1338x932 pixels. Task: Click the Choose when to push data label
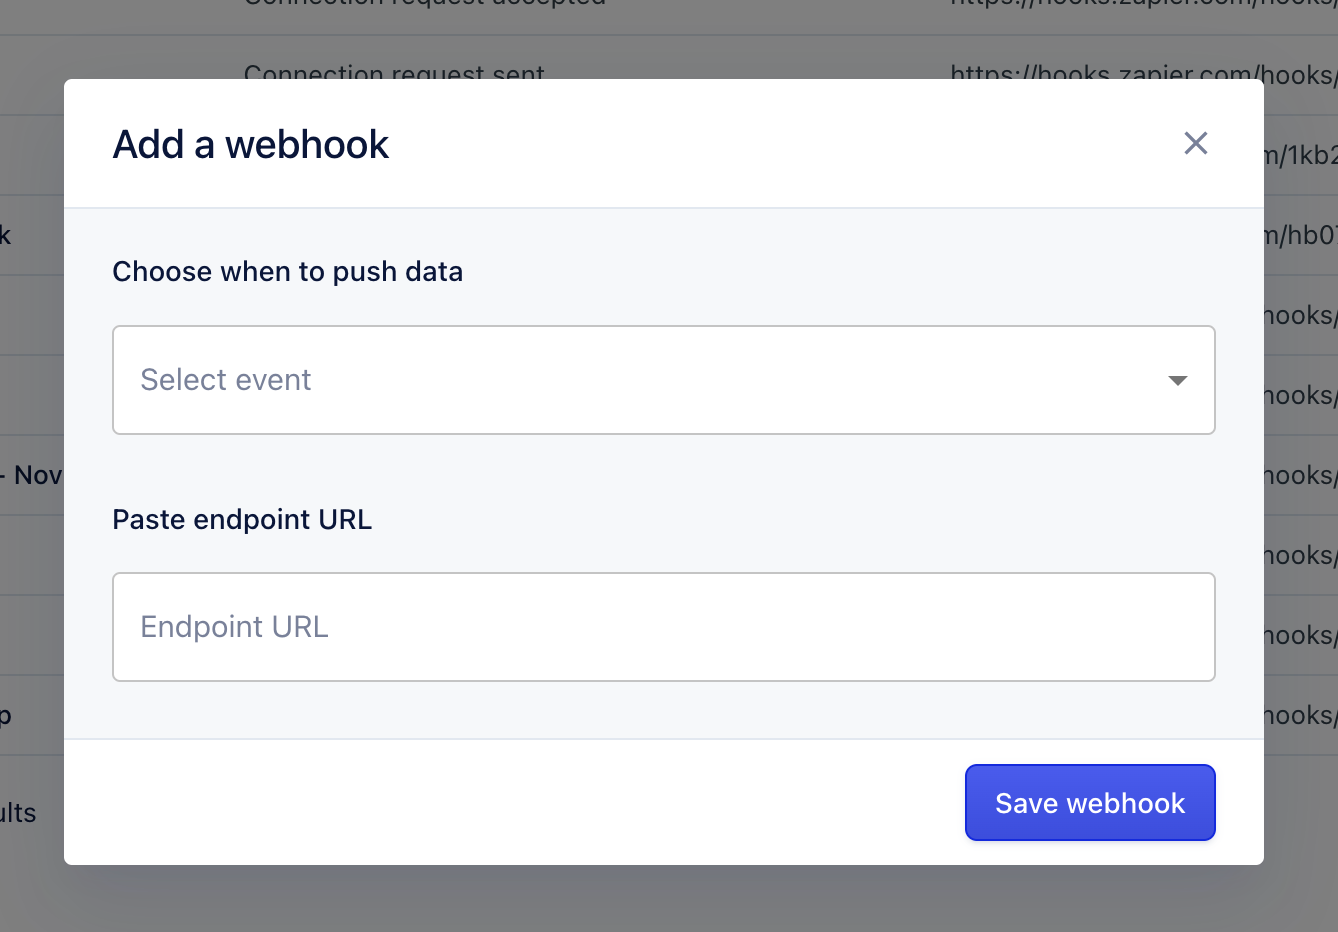(x=287, y=271)
